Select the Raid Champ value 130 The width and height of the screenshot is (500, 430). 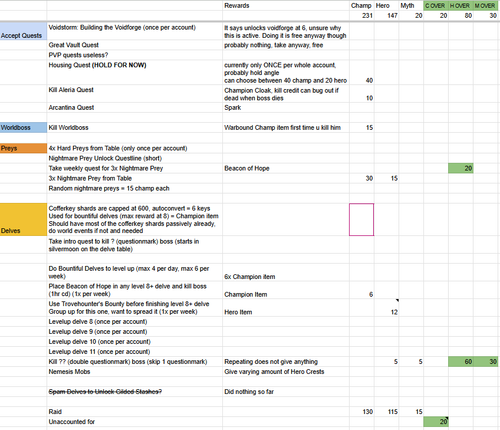(361, 411)
